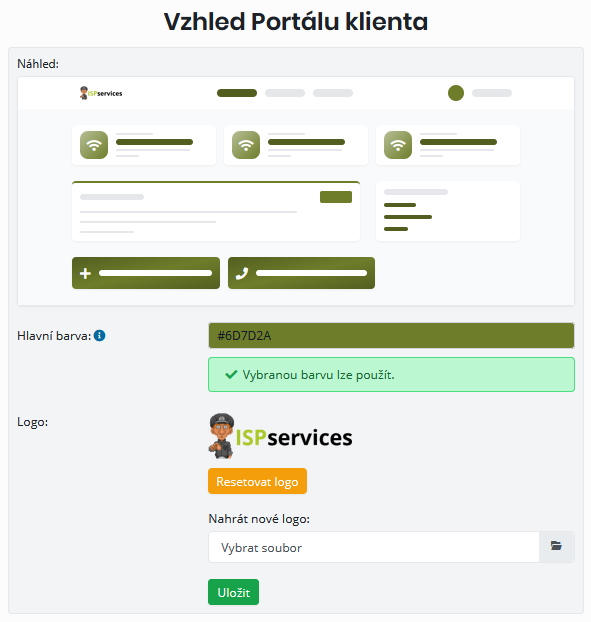
Task: Click first Wi-Fi icon in preview
Action: coord(94,145)
